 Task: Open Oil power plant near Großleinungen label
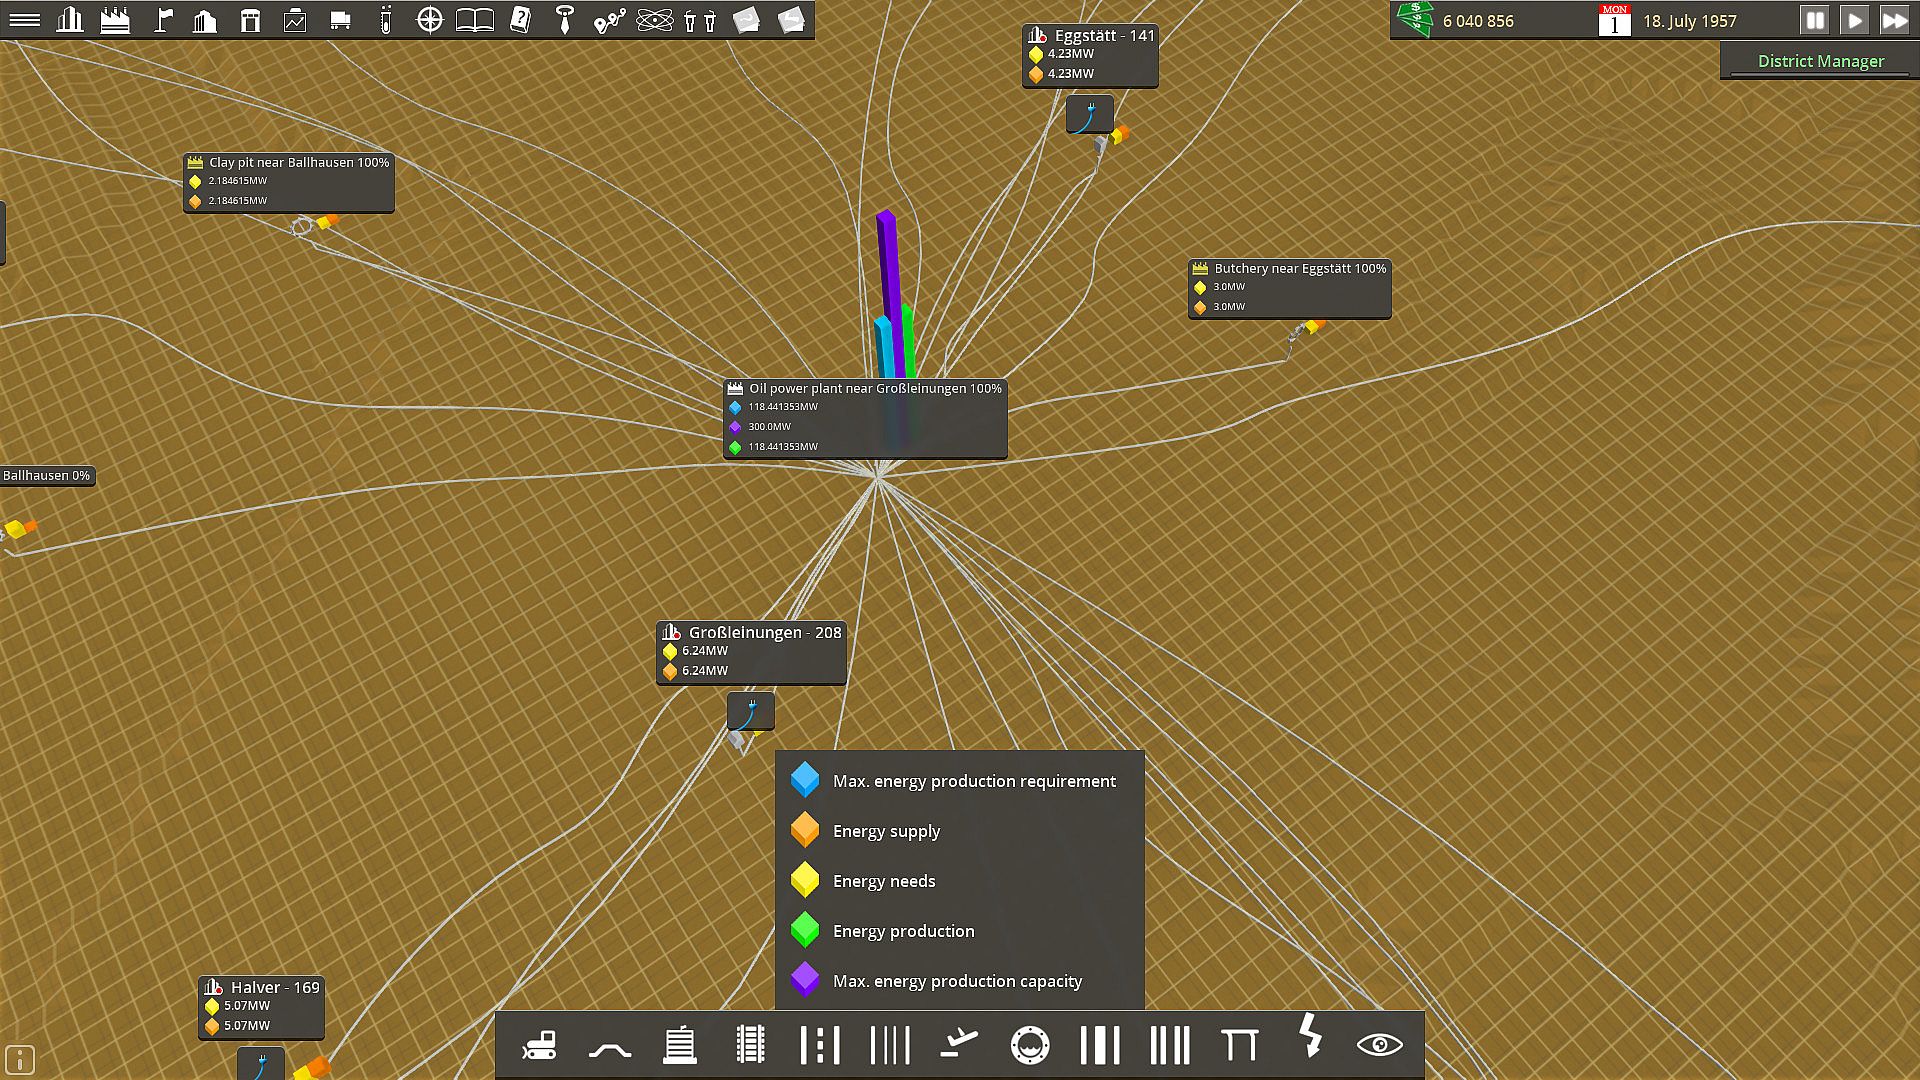[873, 388]
